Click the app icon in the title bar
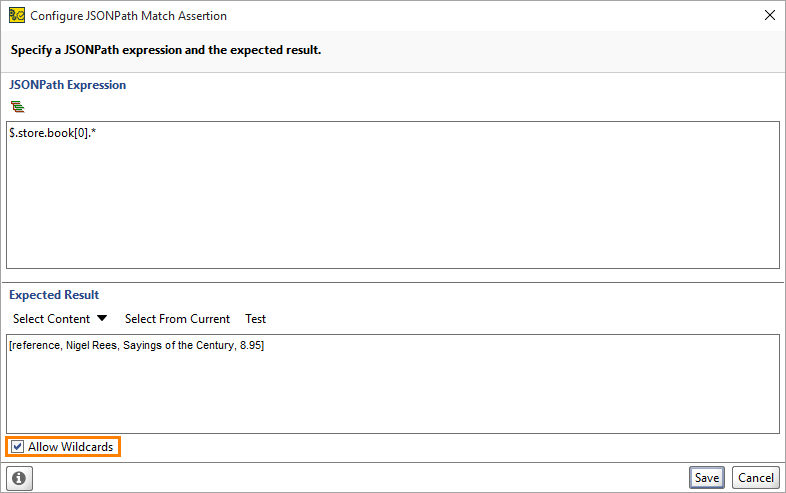Screen dimensions: 786x493 pyautogui.click(x=17, y=16)
